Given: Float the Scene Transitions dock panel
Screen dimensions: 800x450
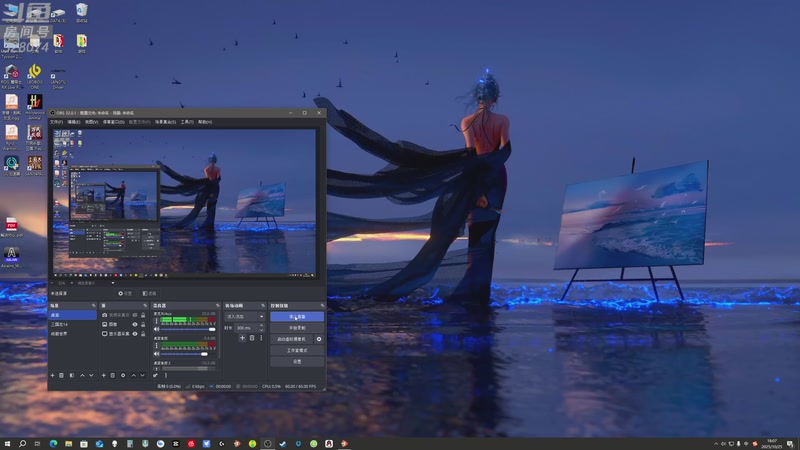Looking at the screenshot, I should click(263, 306).
